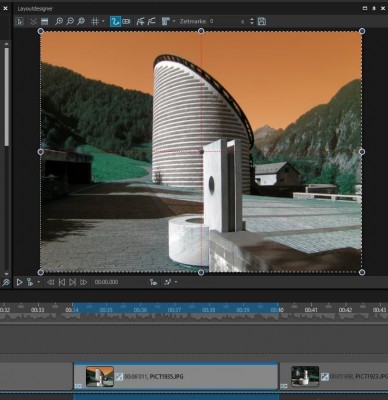Screen dimensions: 388x400
Task: Open the alignment options dropdown arrow
Action: coord(174,22)
